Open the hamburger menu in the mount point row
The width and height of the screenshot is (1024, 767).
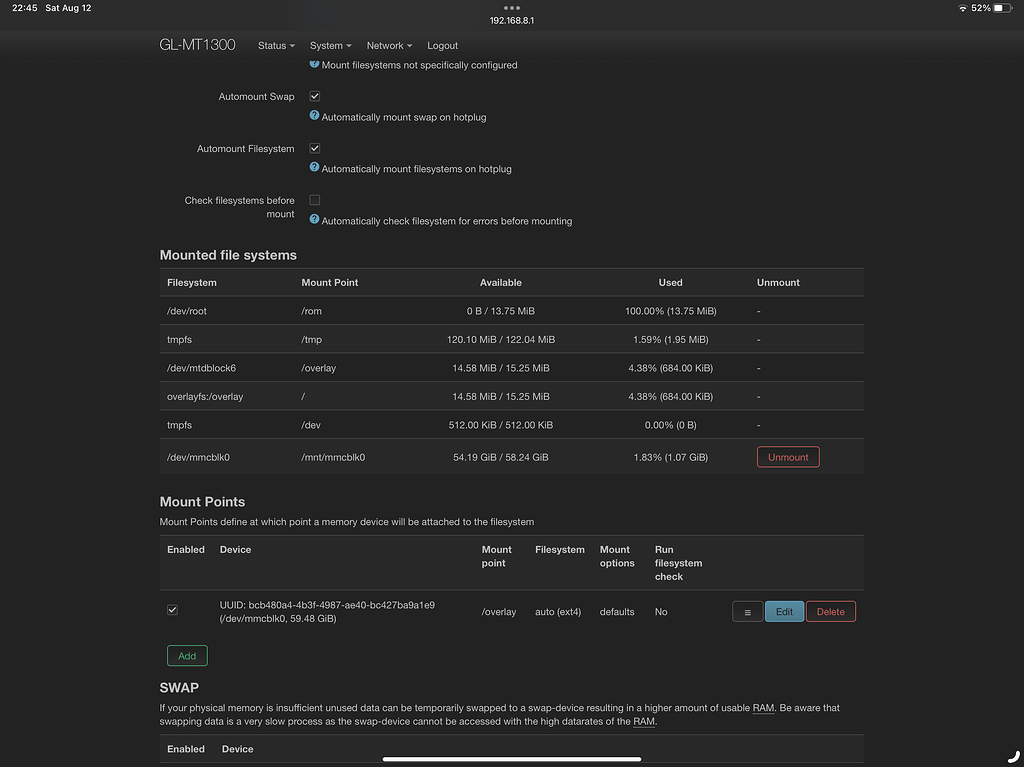[x=747, y=611]
